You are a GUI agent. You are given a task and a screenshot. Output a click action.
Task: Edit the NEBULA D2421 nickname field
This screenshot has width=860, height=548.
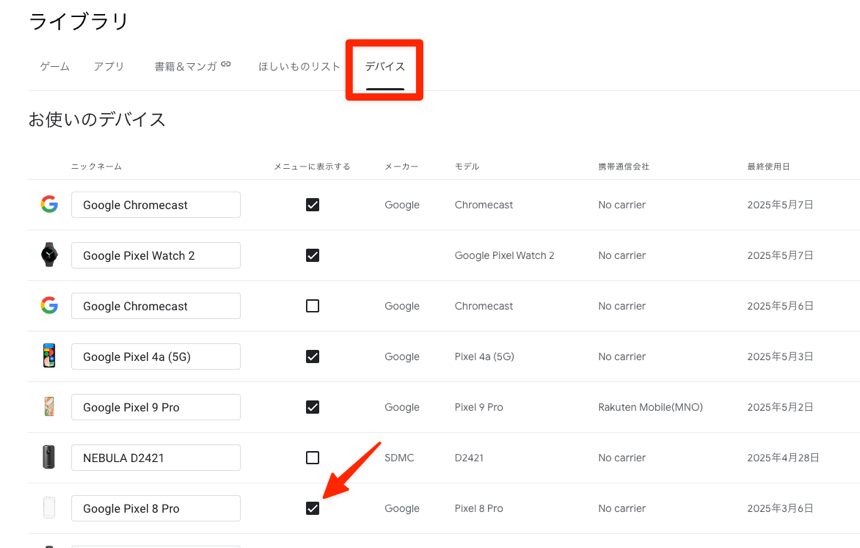[156, 457]
